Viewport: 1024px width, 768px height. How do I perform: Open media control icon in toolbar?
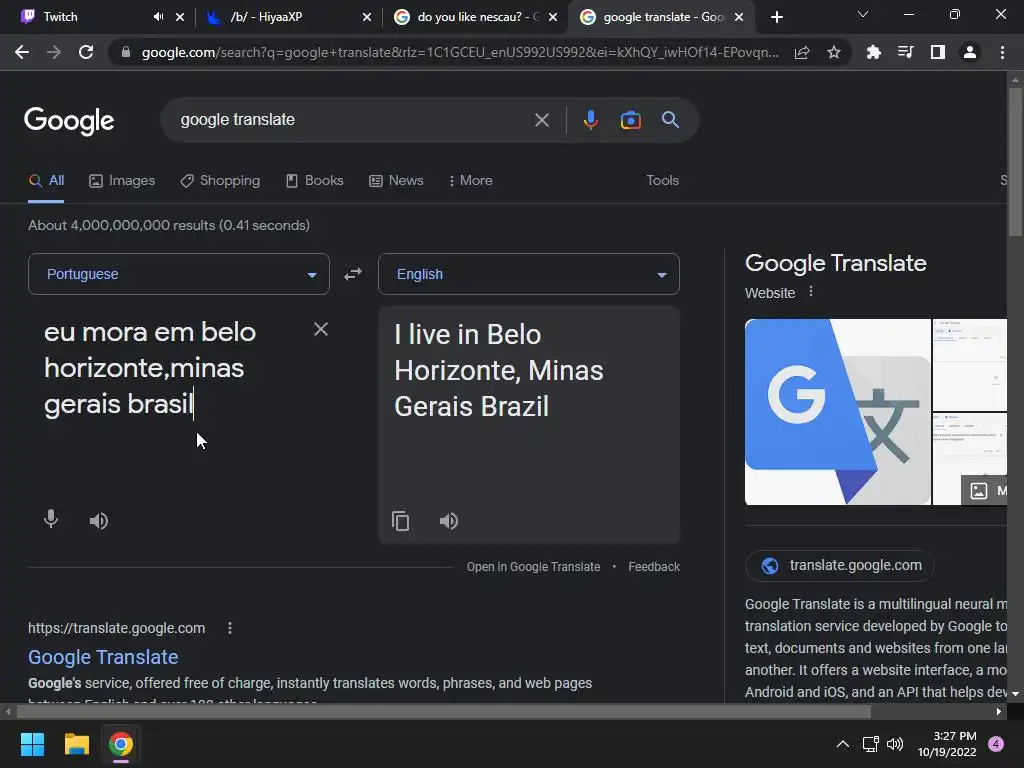(x=905, y=52)
